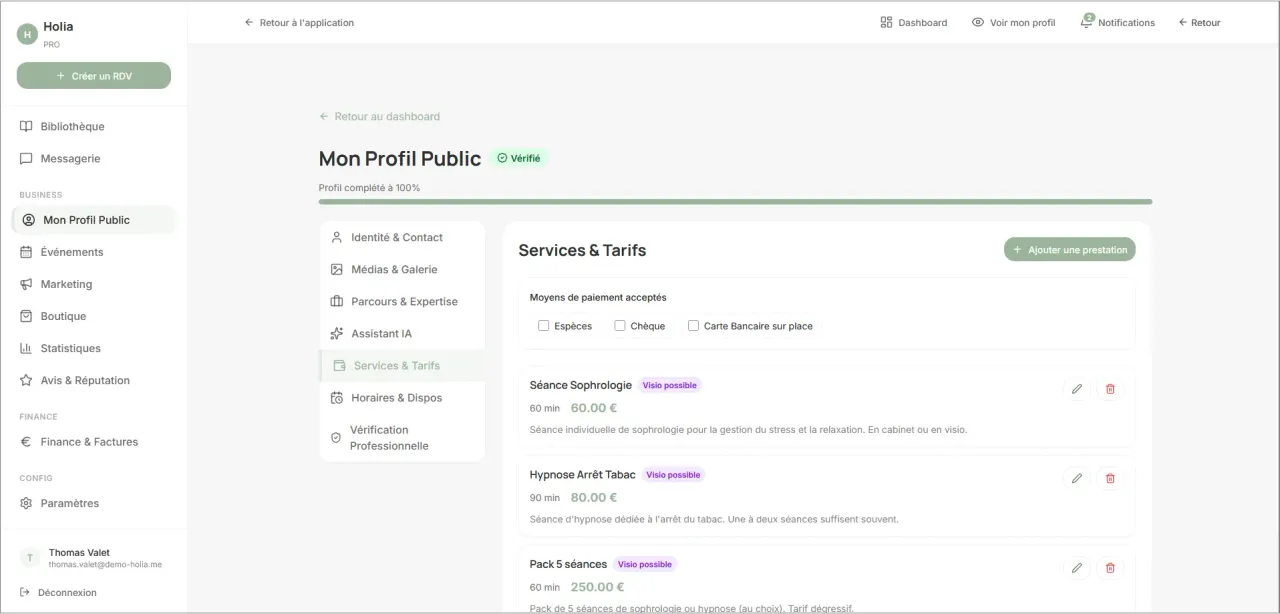Screen dimensions: 1280x614
Task: Open Marketing in the sidebar
Action: coord(93,284)
